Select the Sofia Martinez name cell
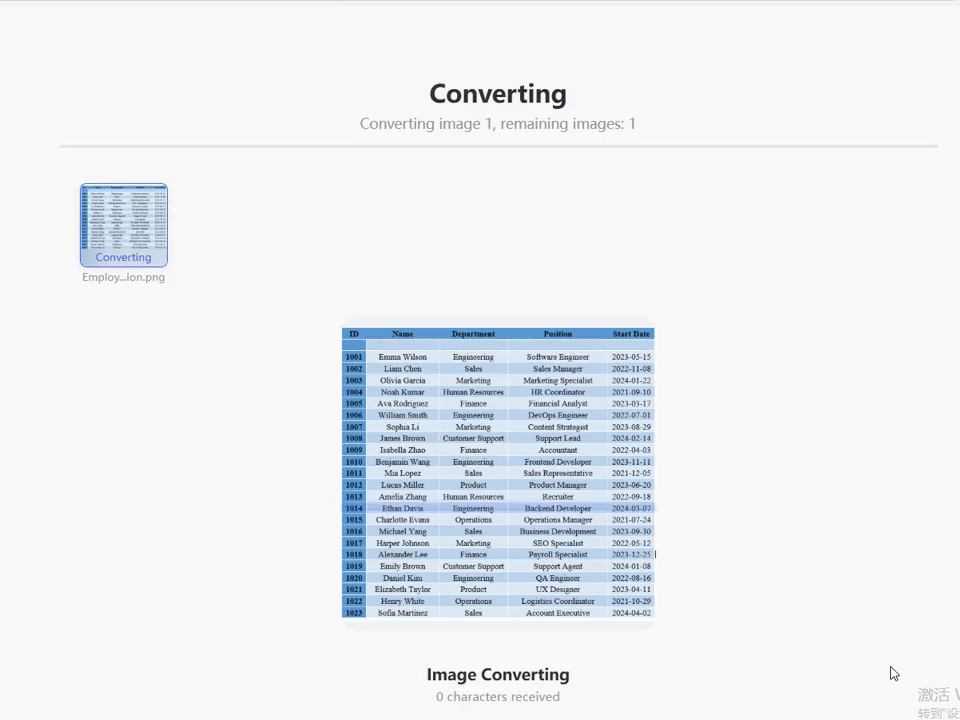Viewport: 960px width, 720px height. [x=402, y=613]
